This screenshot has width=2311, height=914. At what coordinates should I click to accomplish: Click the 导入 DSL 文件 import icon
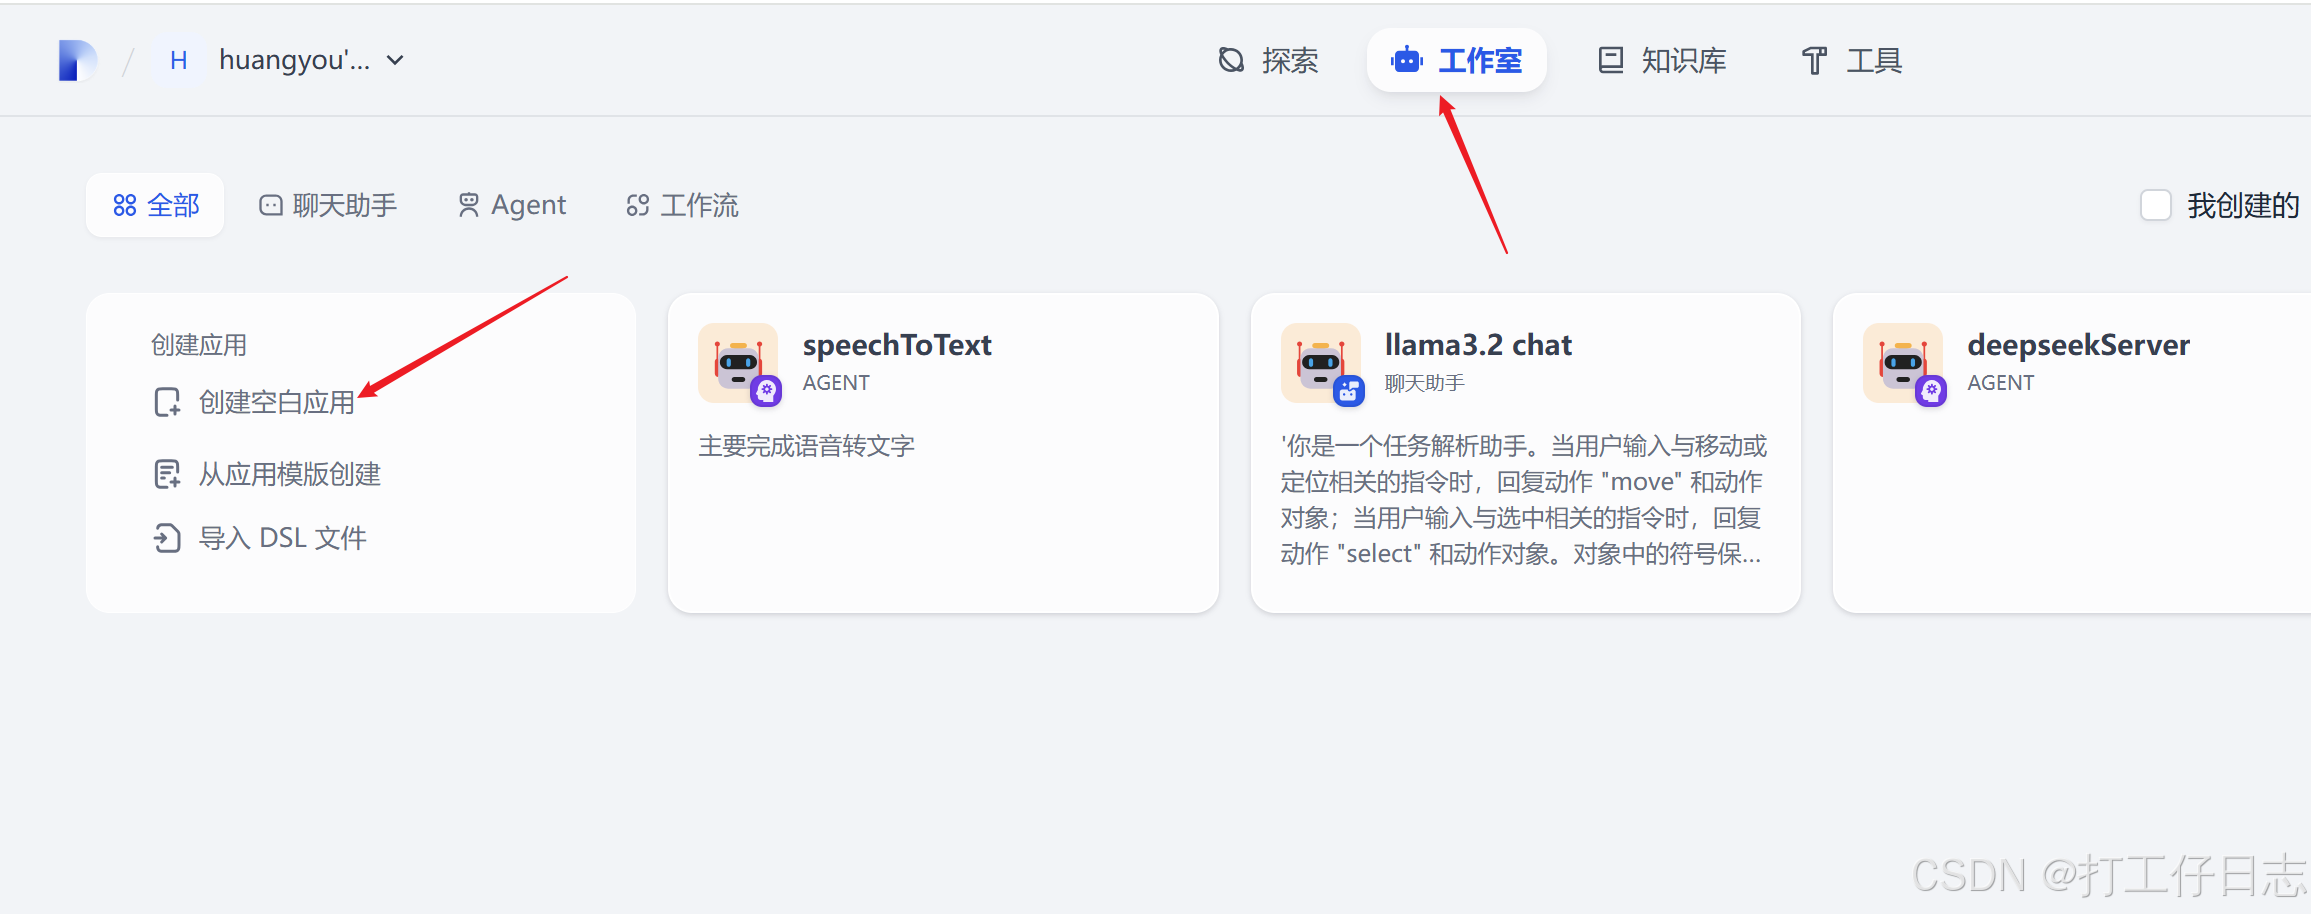(x=167, y=537)
